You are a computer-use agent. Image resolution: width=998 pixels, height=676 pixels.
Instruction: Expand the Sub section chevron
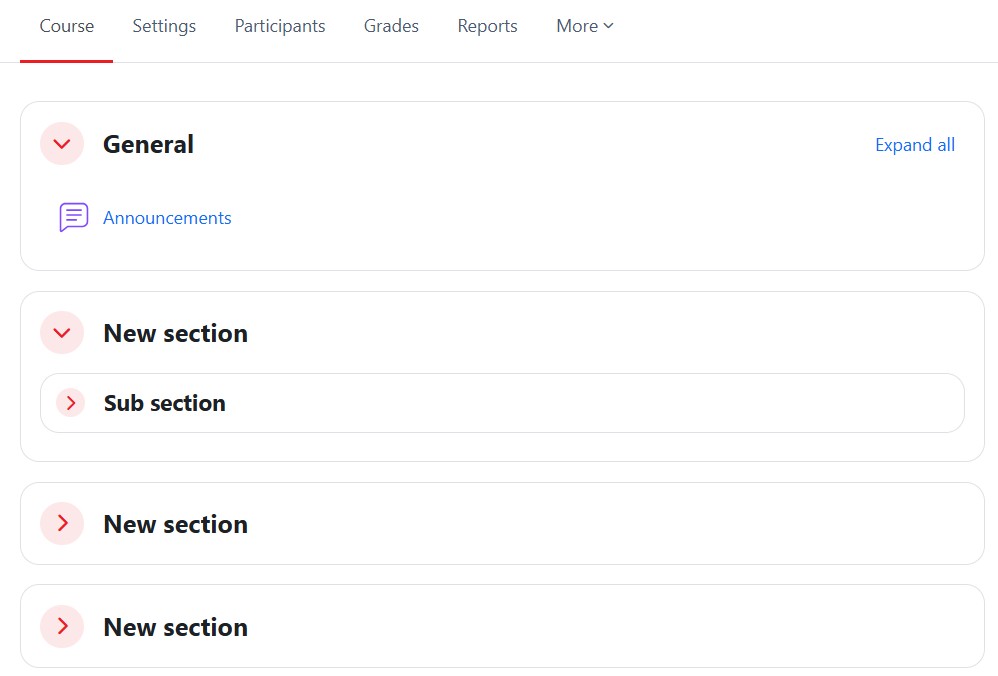[70, 403]
